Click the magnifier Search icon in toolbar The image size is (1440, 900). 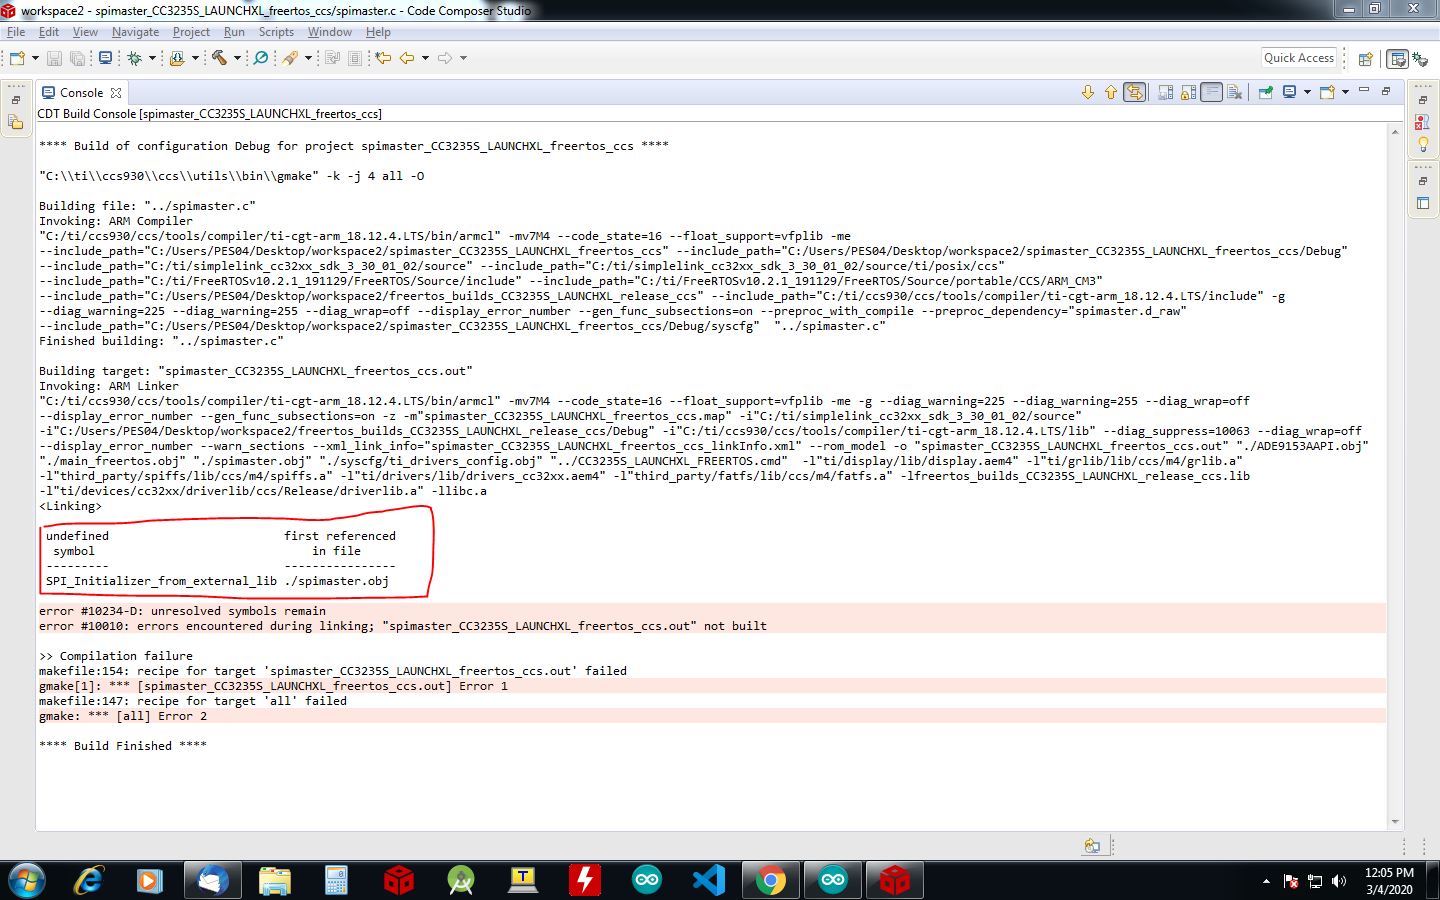point(261,58)
